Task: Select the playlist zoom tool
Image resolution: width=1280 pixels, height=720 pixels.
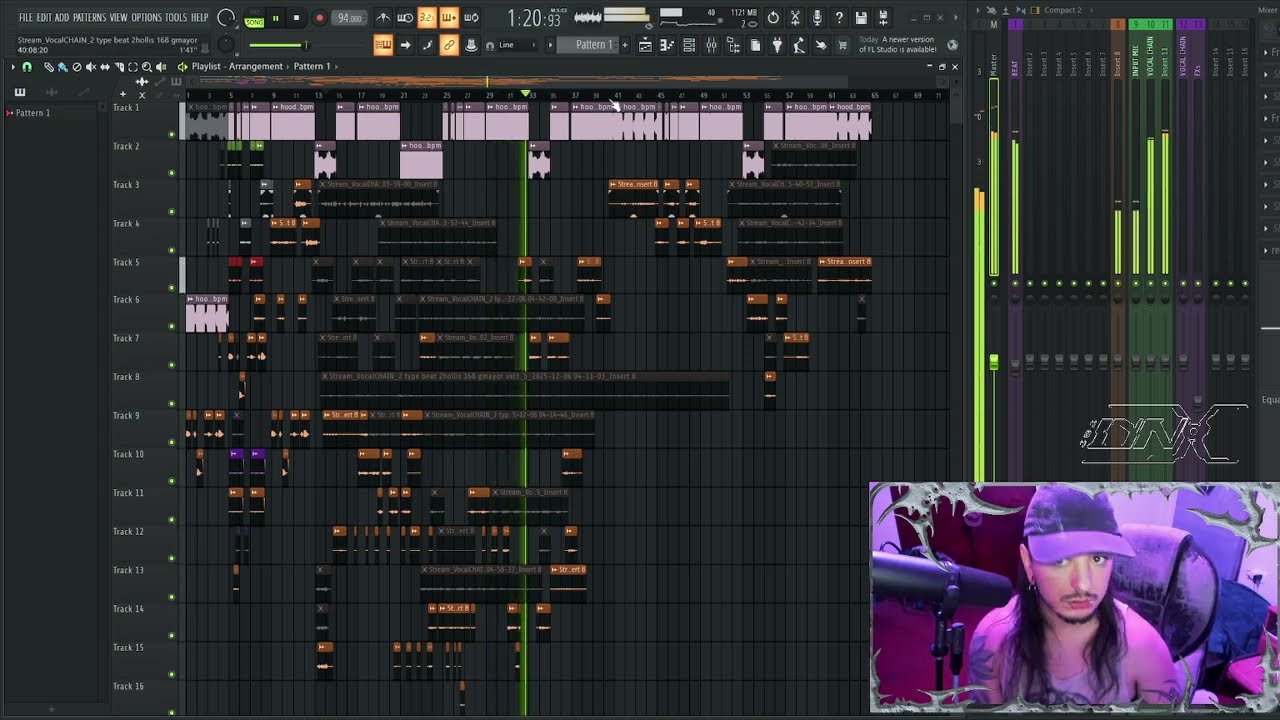Action: (x=147, y=67)
